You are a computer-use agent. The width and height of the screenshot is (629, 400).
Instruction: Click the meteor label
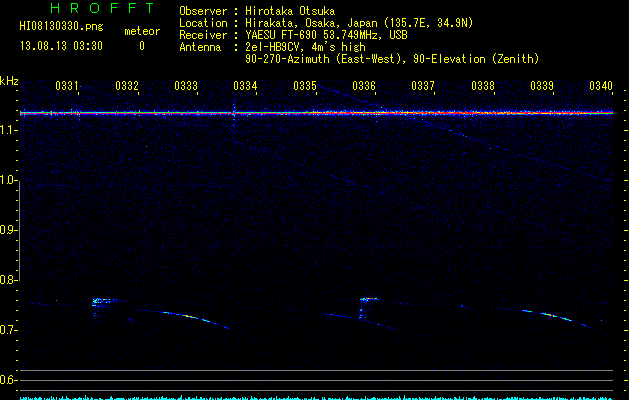[x=142, y=31]
